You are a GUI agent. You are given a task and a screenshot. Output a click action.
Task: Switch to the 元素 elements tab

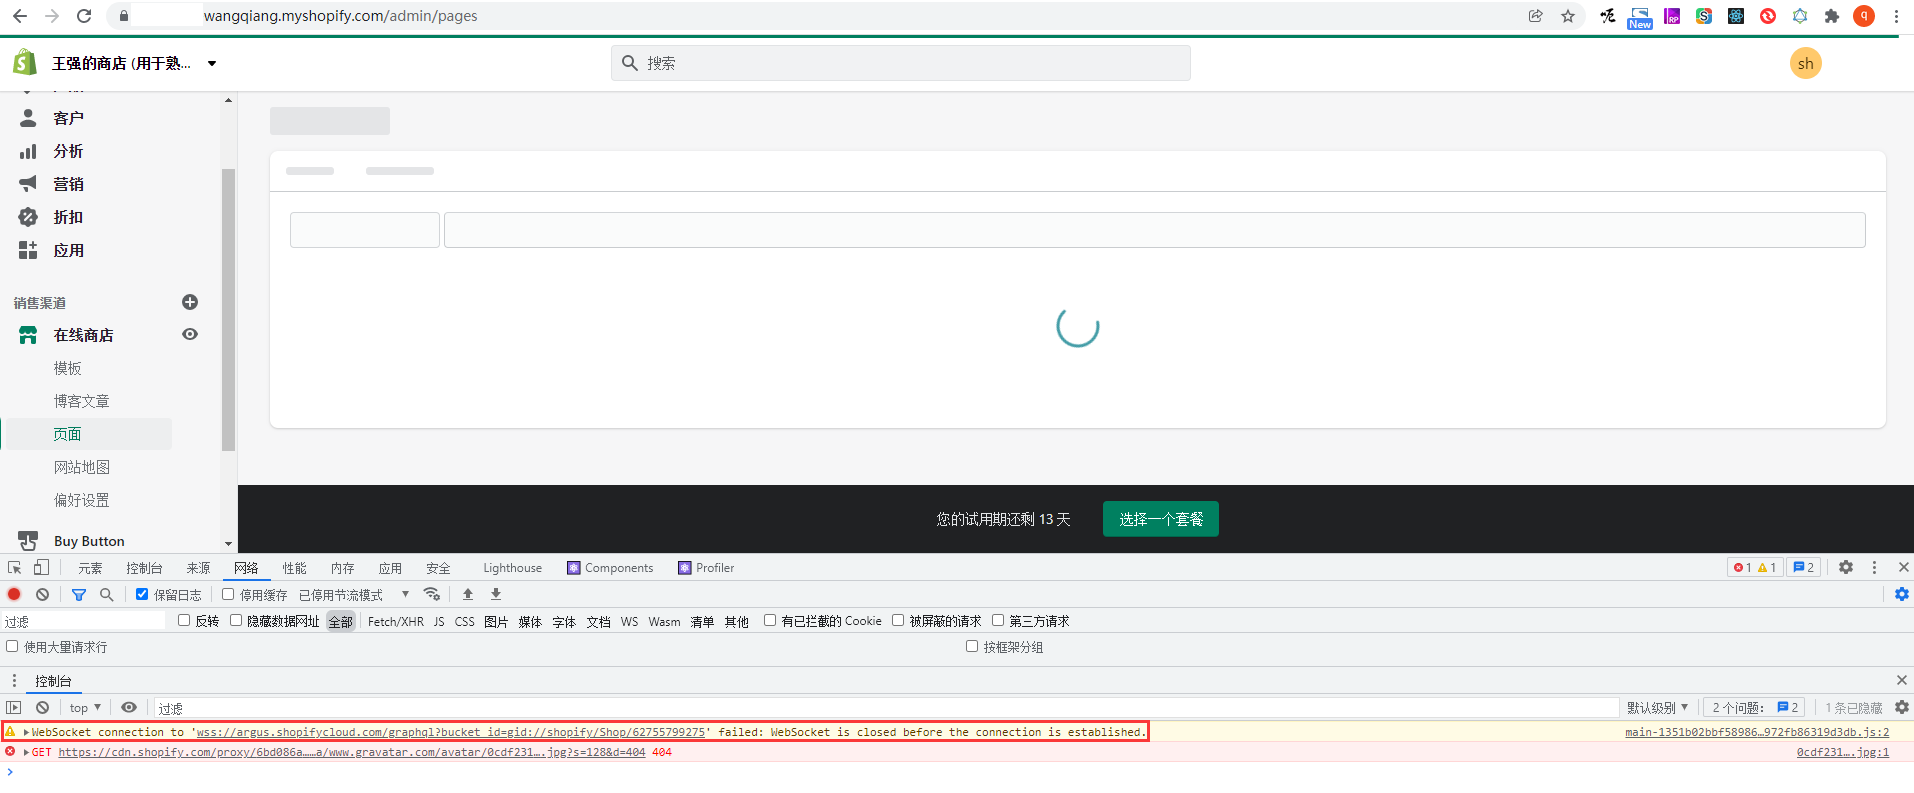[x=90, y=568]
